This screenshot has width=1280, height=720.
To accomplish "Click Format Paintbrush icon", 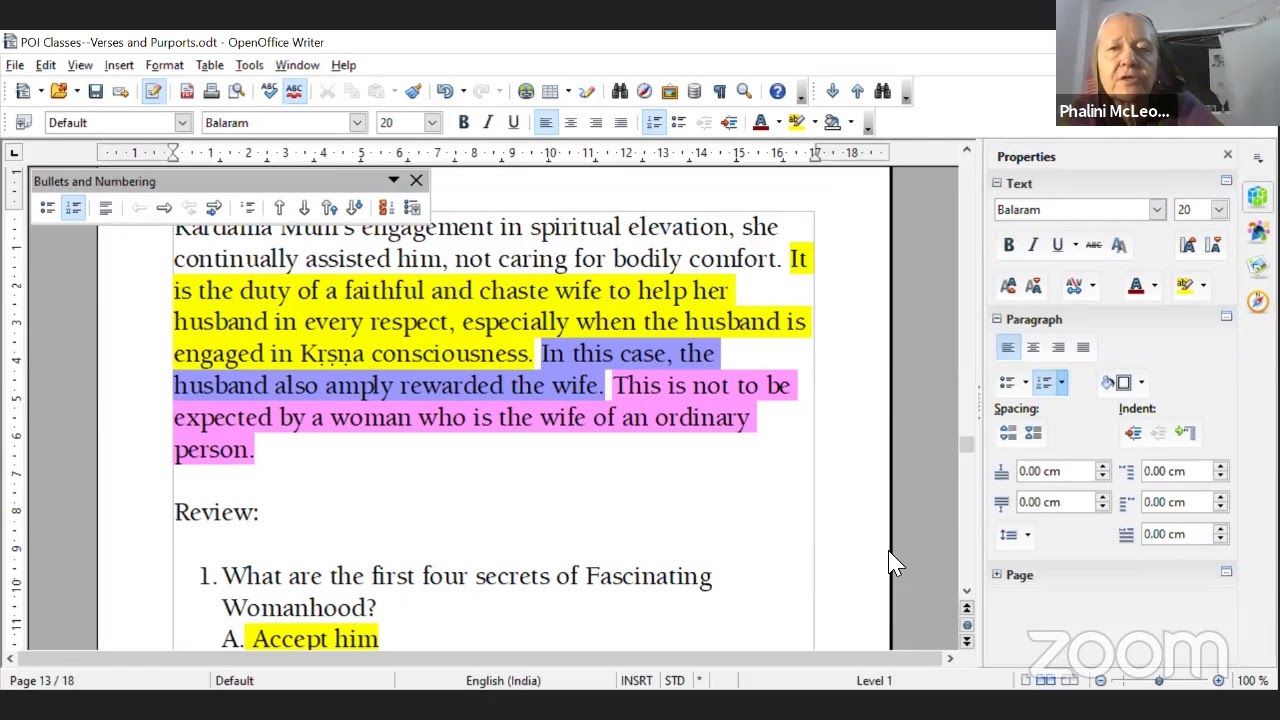I will 413,92.
